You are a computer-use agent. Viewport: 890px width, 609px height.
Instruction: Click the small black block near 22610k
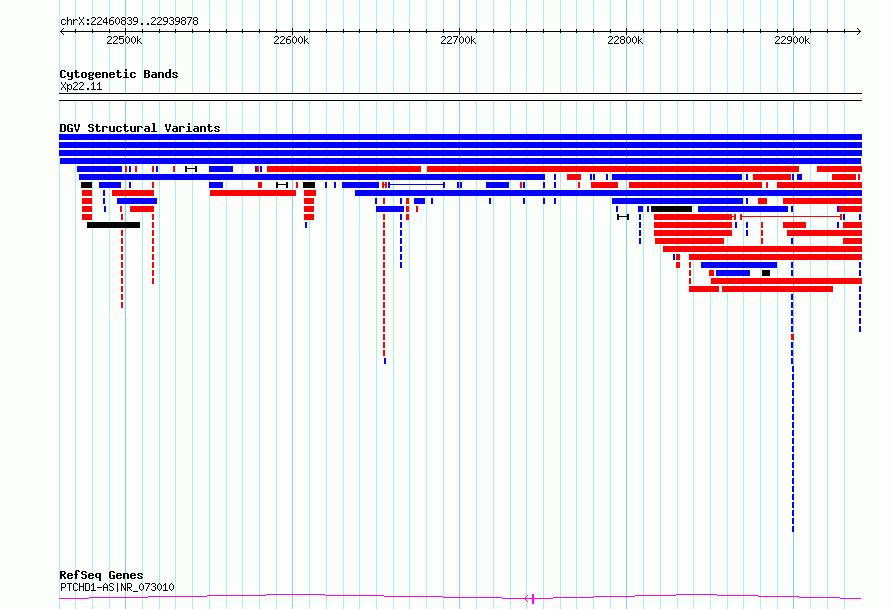(x=309, y=185)
